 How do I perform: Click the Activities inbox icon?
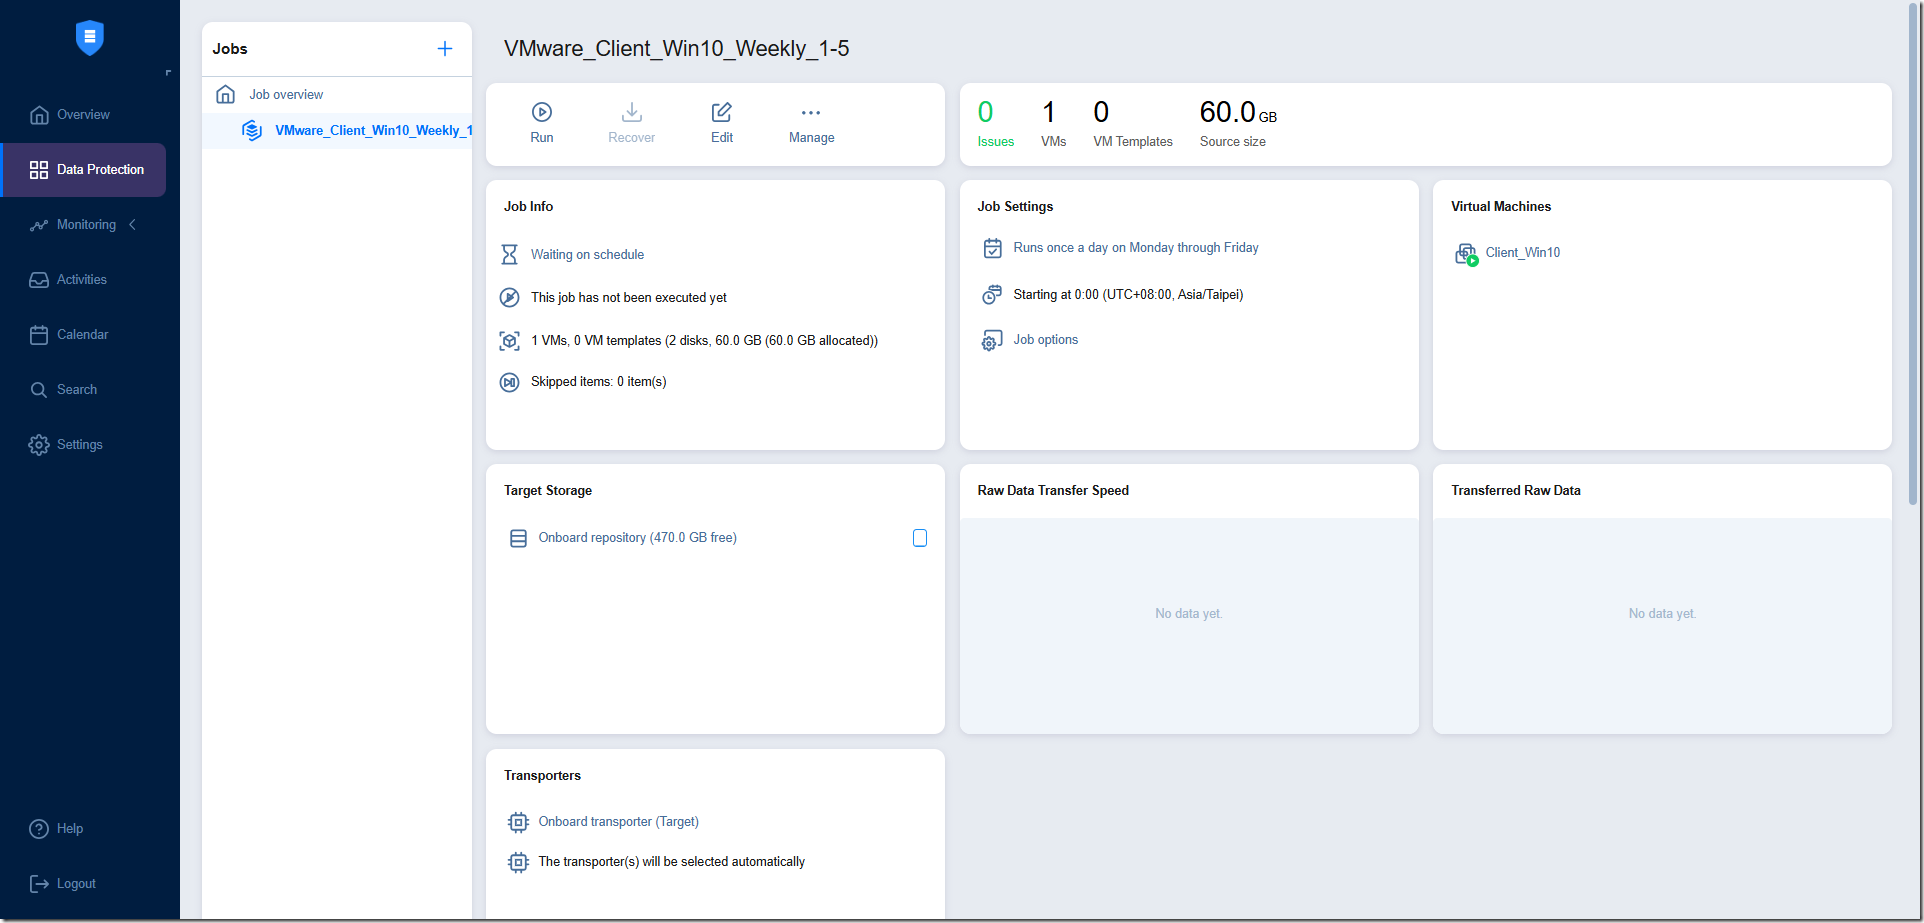[x=39, y=280]
